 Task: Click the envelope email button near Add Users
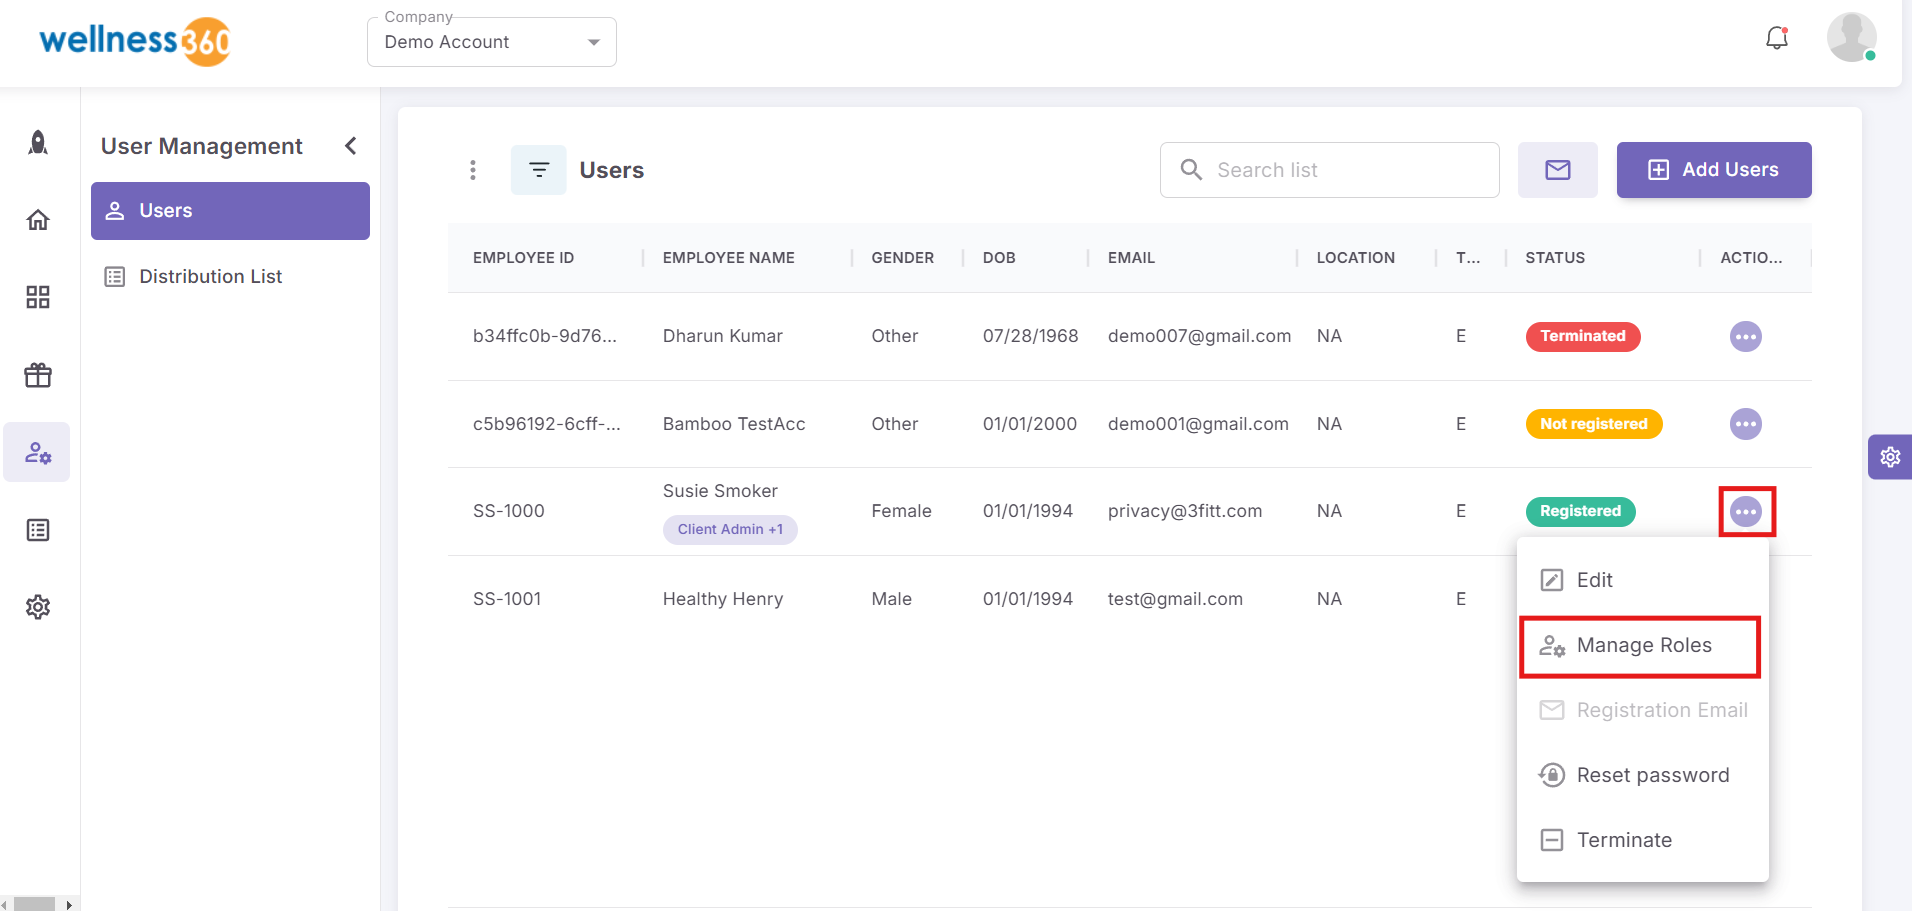(x=1558, y=170)
